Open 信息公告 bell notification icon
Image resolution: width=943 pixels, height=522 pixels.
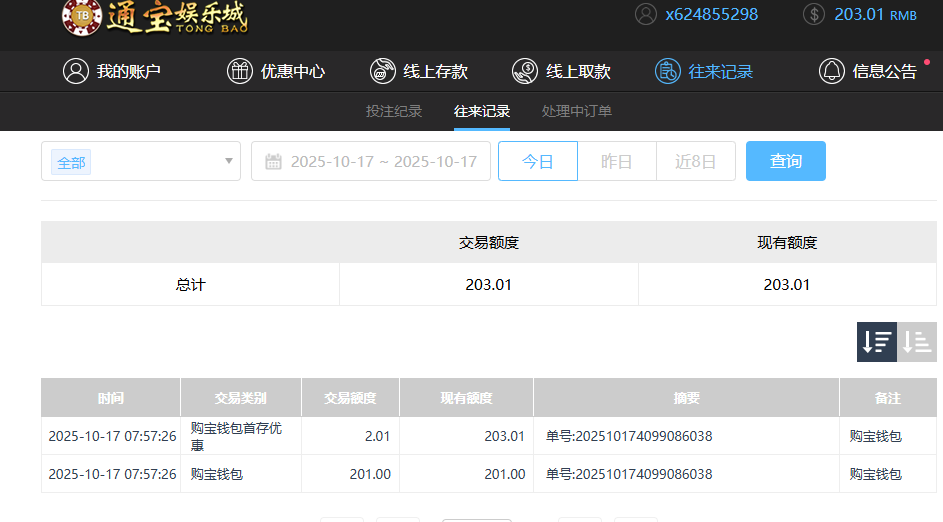click(x=831, y=71)
